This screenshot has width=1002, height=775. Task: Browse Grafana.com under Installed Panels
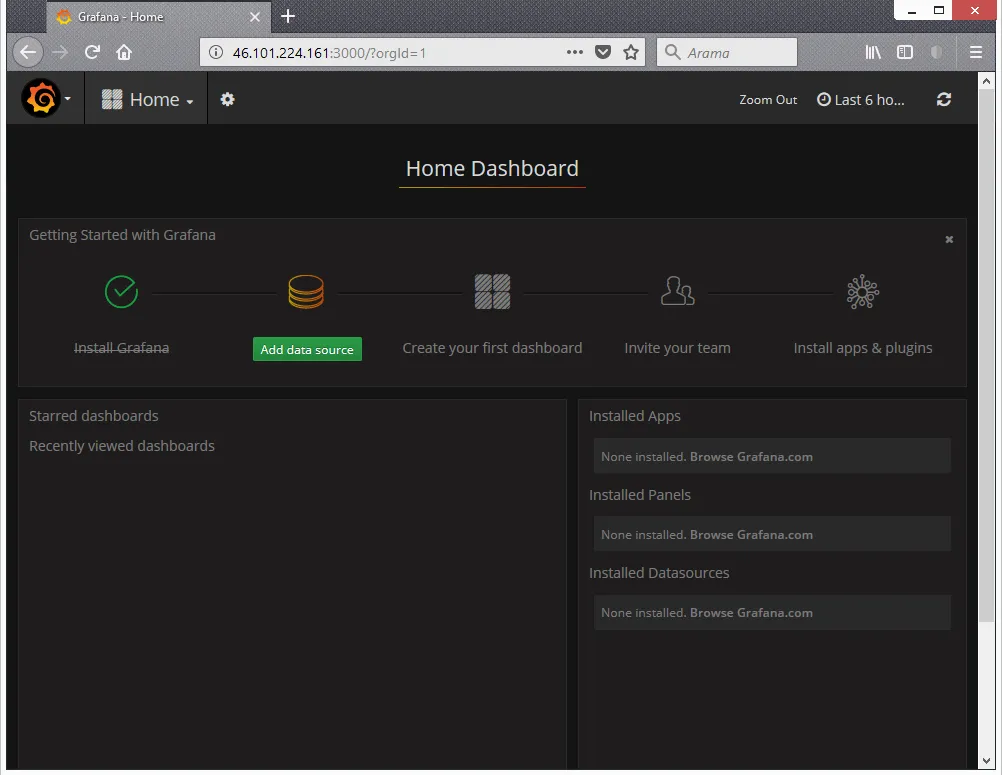click(751, 535)
